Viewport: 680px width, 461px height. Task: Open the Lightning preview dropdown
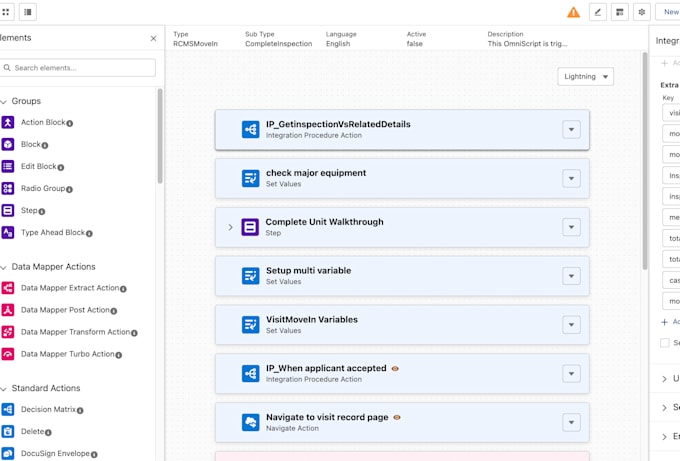tap(585, 76)
